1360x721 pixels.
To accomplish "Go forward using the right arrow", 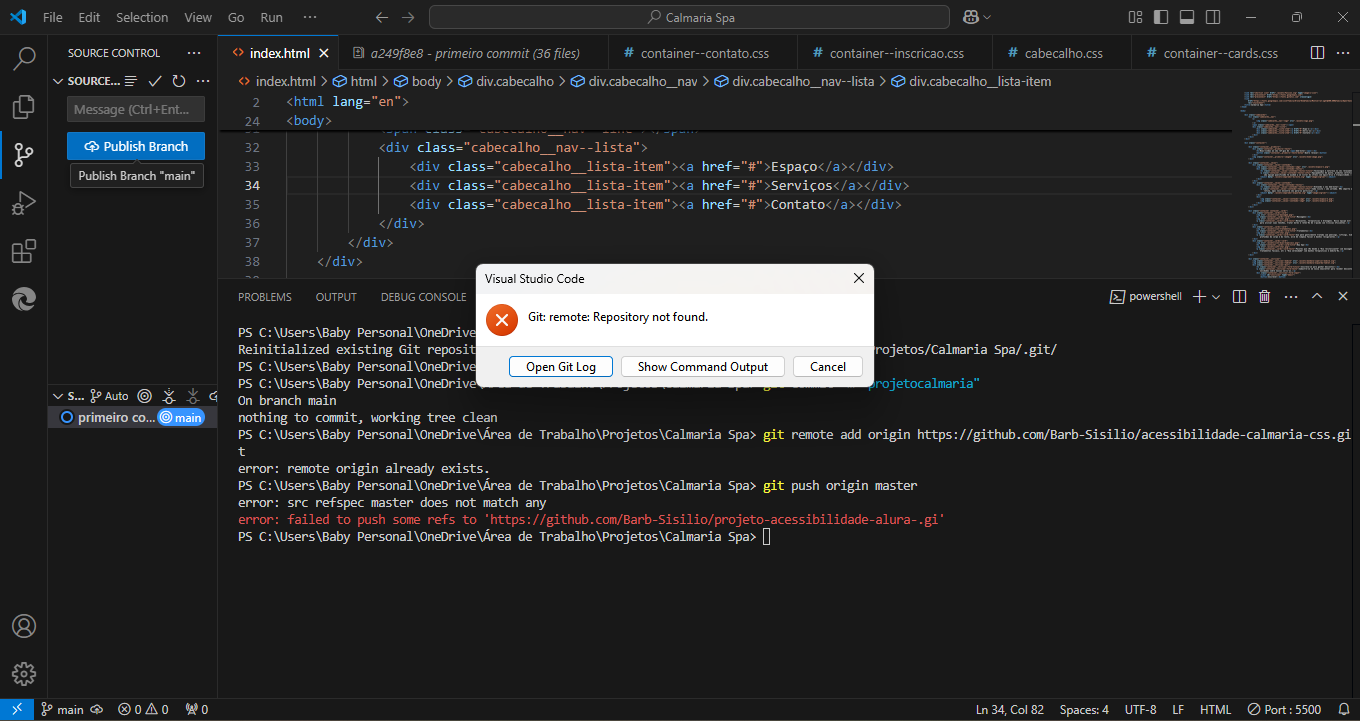I will point(407,17).
